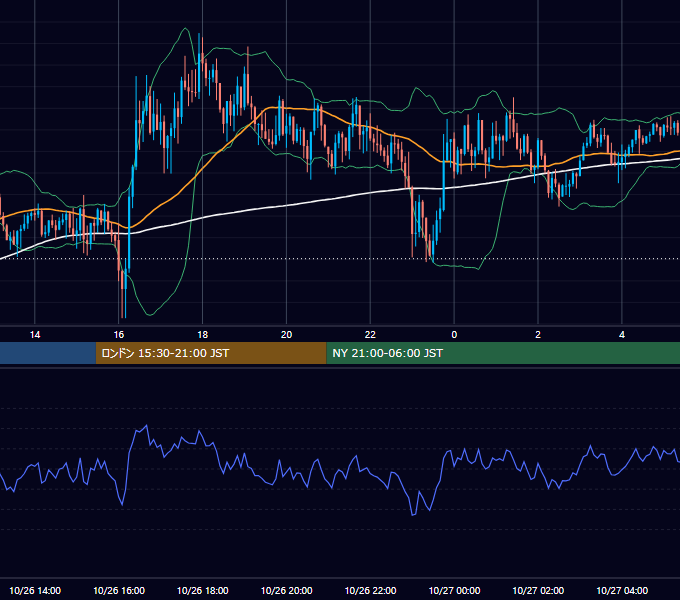Click the 16 hour axis label
This screenshot has height=600, width=680.
point(118,335)
